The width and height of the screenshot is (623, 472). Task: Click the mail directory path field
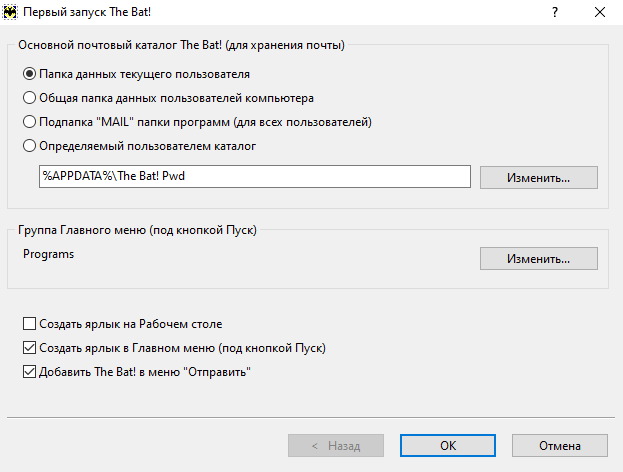click(255, 176)
